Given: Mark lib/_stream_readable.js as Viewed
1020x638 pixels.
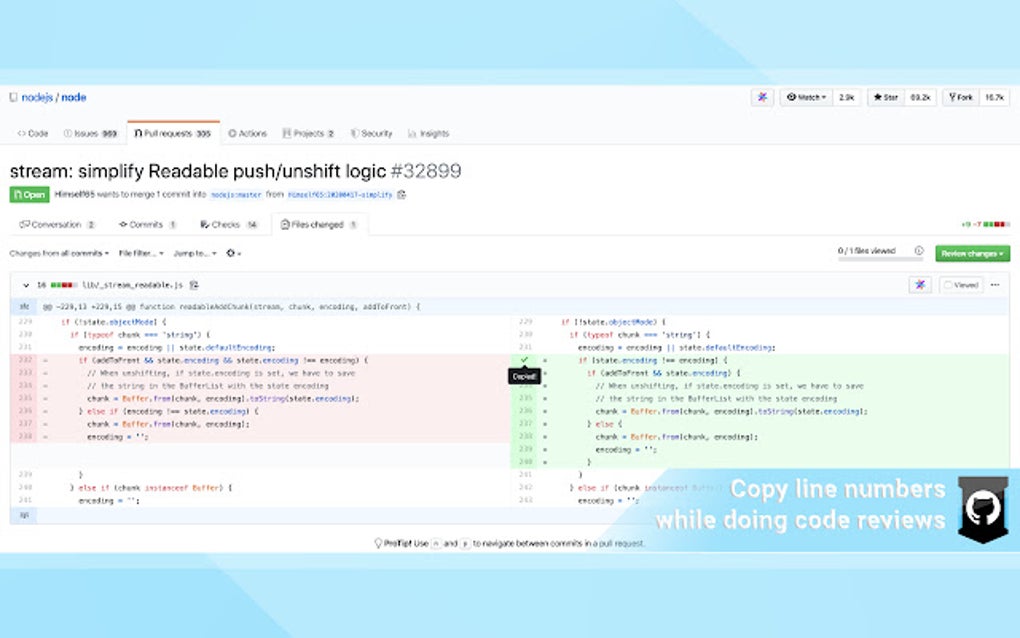Looking at the screenshot, I should [963, 285].
